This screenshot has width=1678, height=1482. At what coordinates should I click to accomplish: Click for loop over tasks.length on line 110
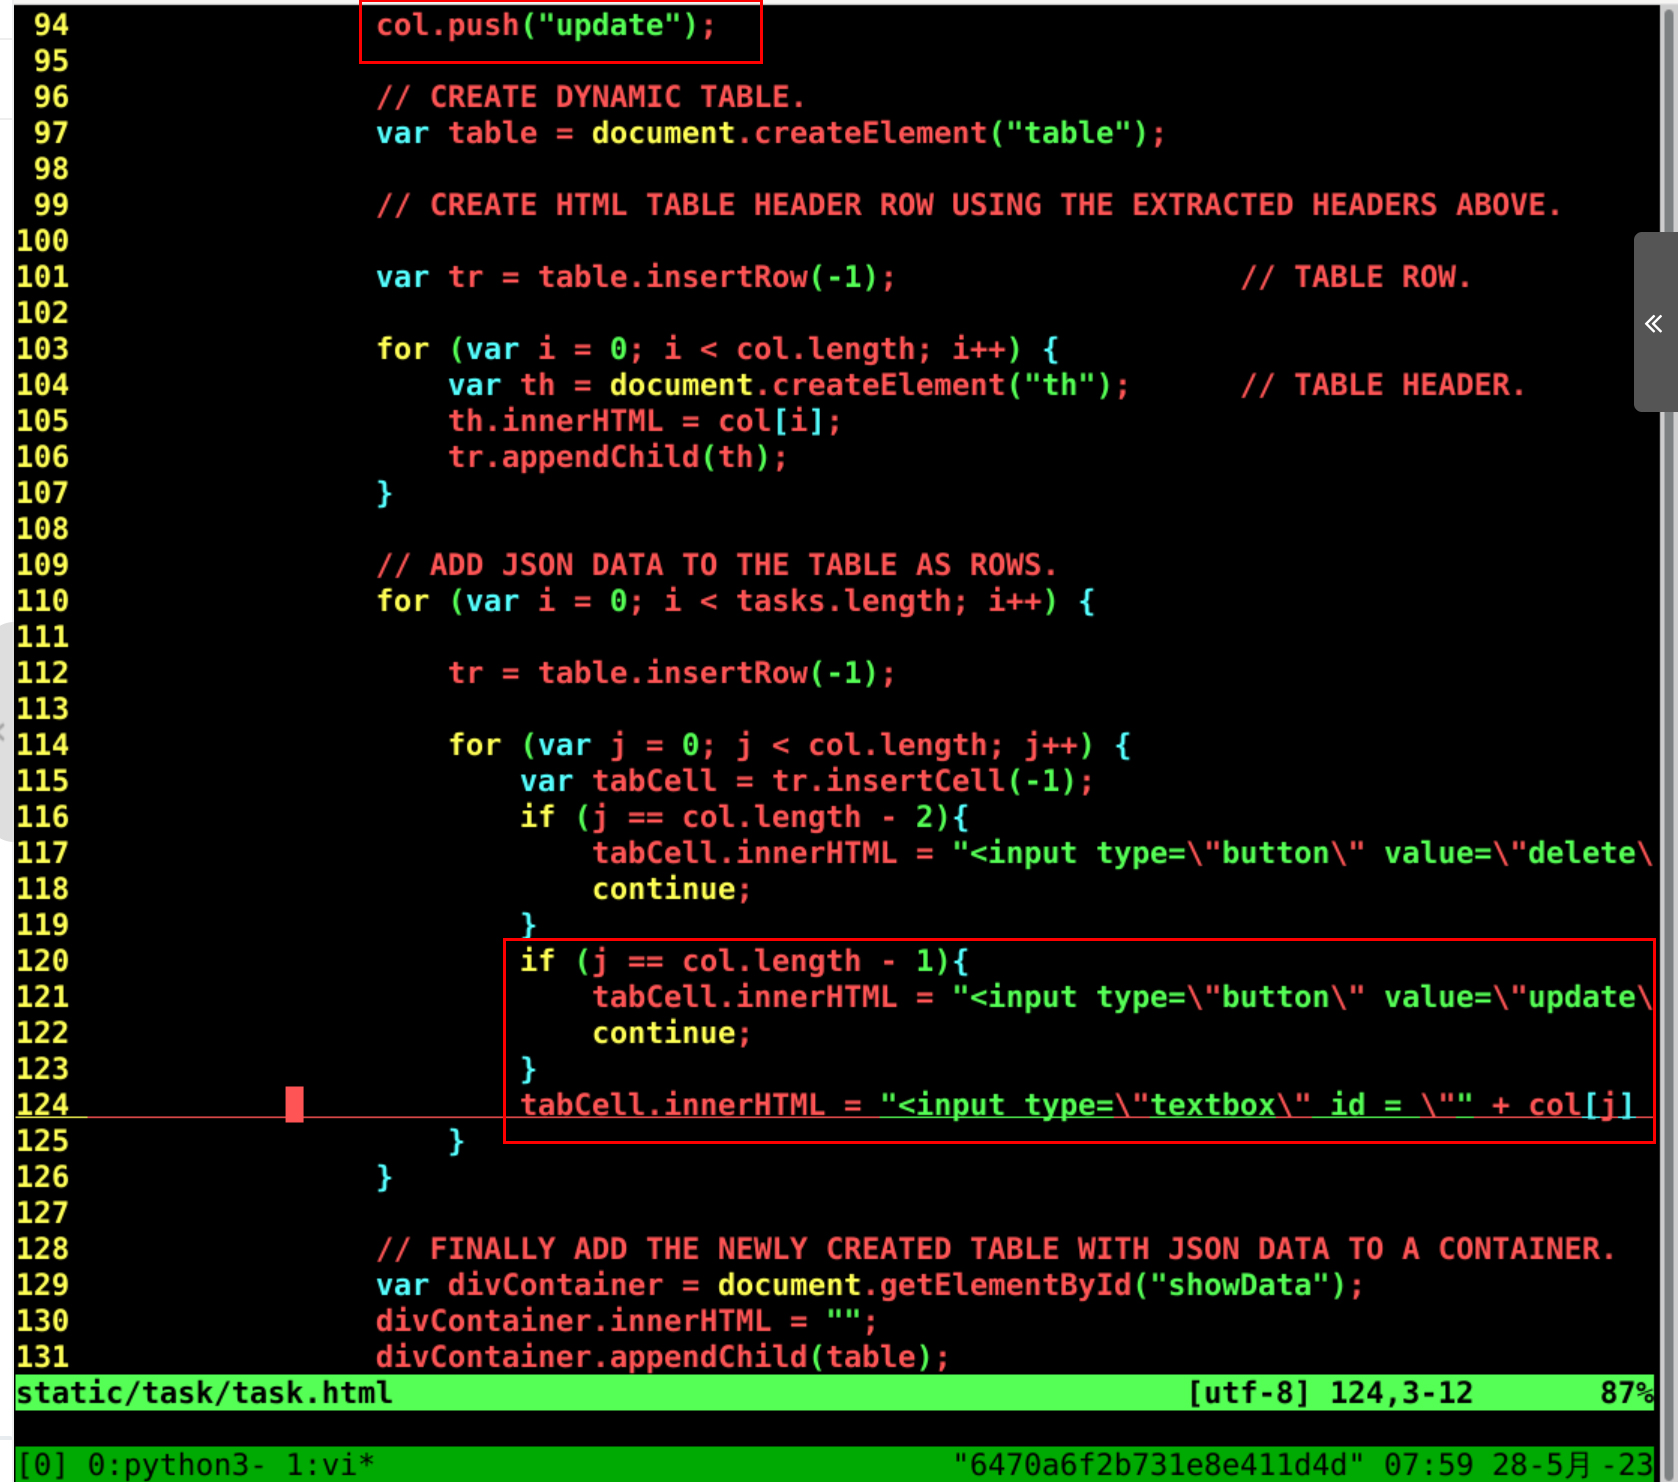point(735,601)
